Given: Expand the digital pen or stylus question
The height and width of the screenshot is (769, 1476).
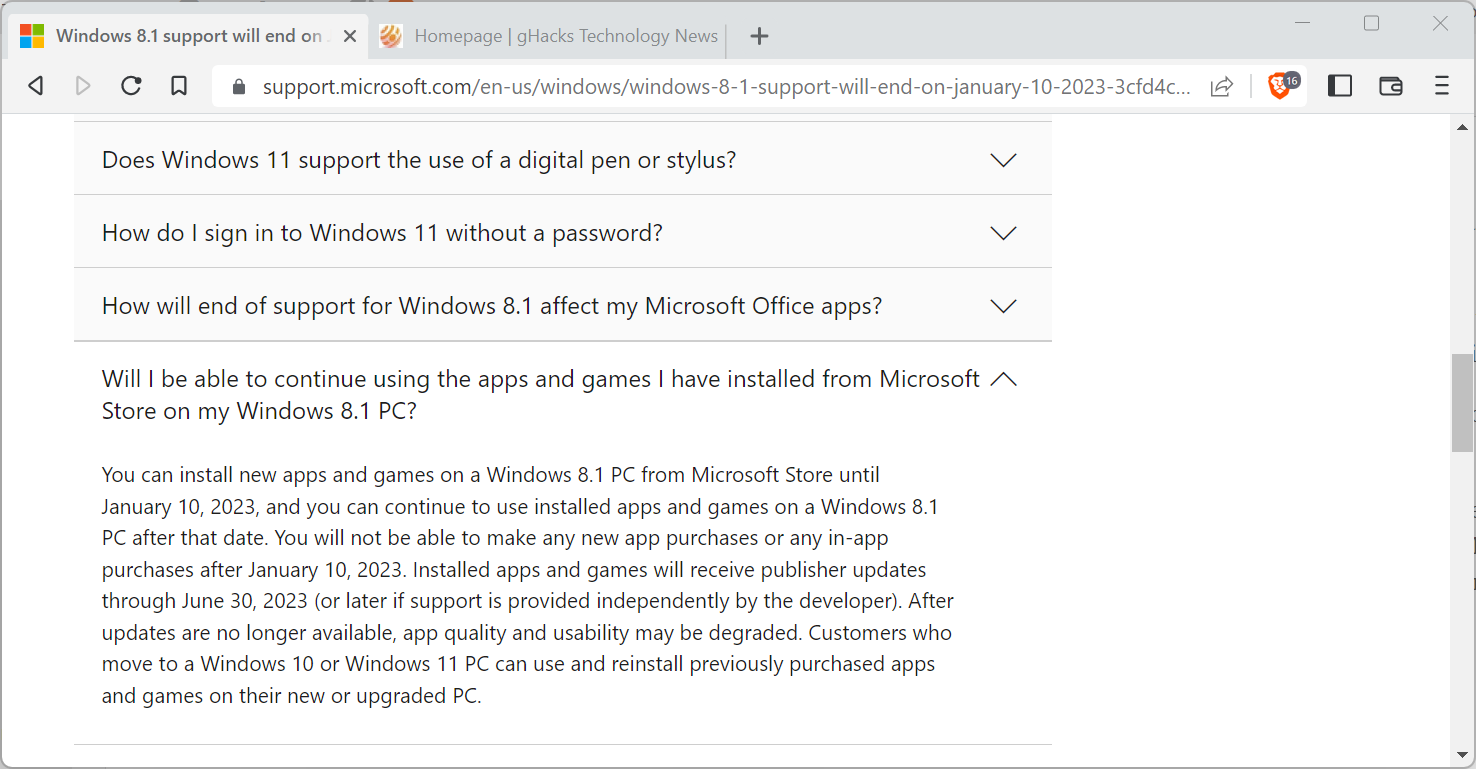Looking at the screenshot, I should tap(1003, 159).
